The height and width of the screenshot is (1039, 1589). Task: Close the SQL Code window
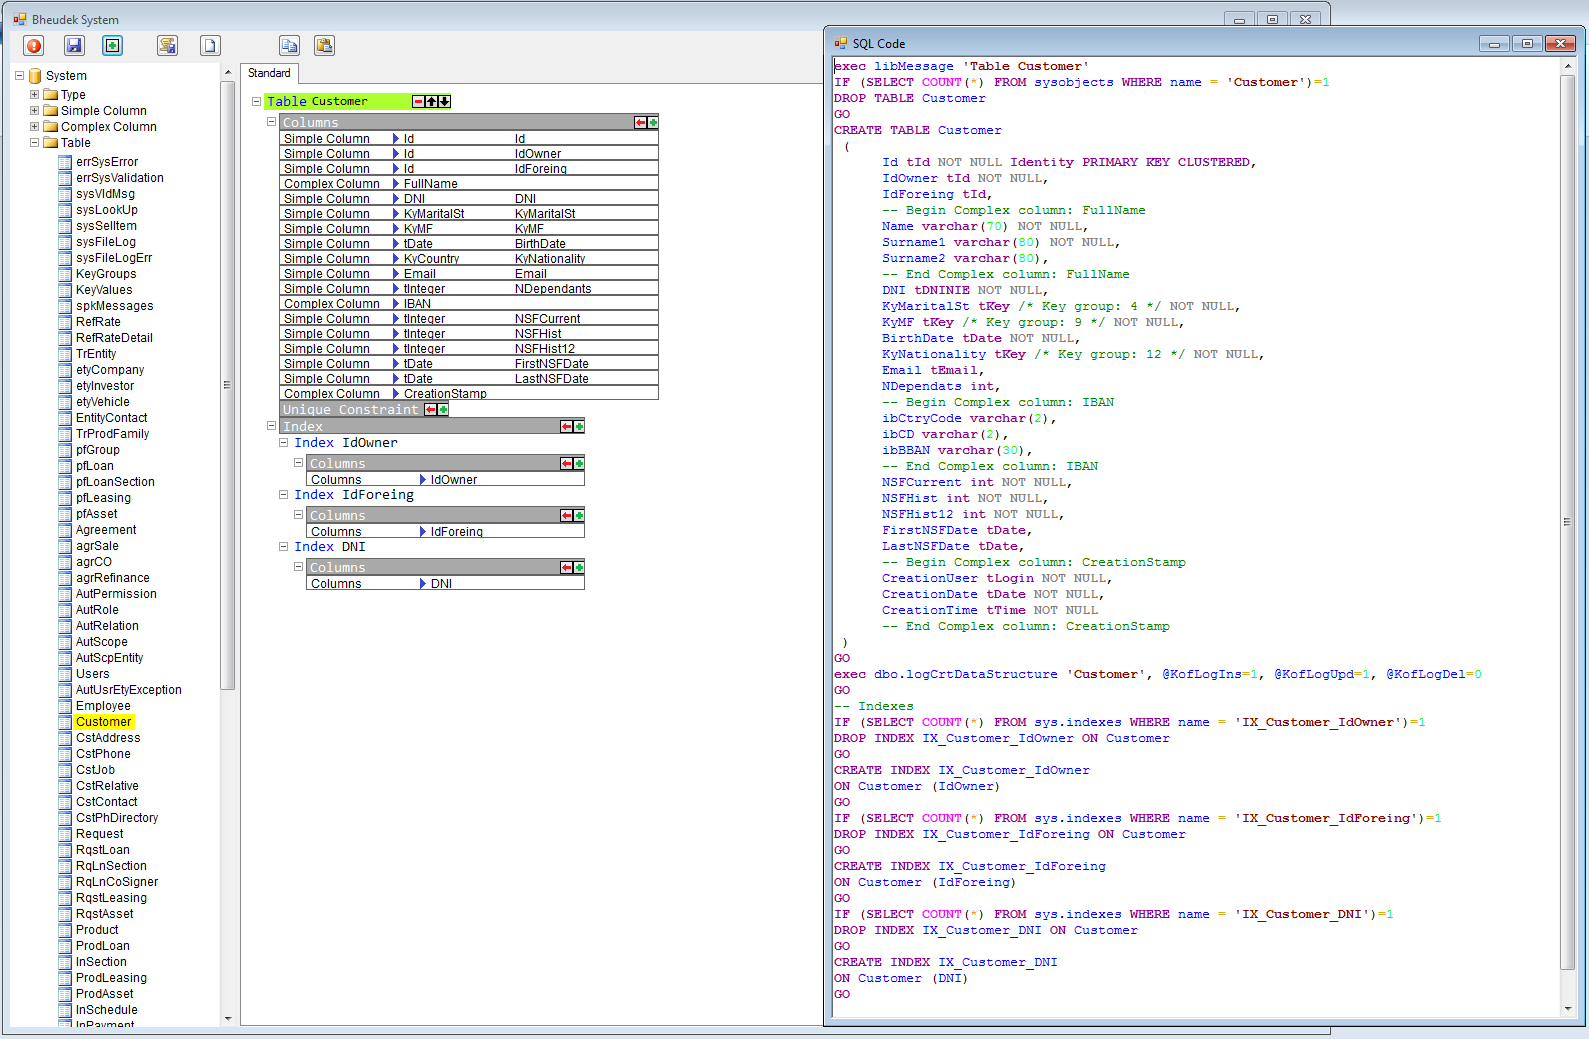[x=1559, y=44]
